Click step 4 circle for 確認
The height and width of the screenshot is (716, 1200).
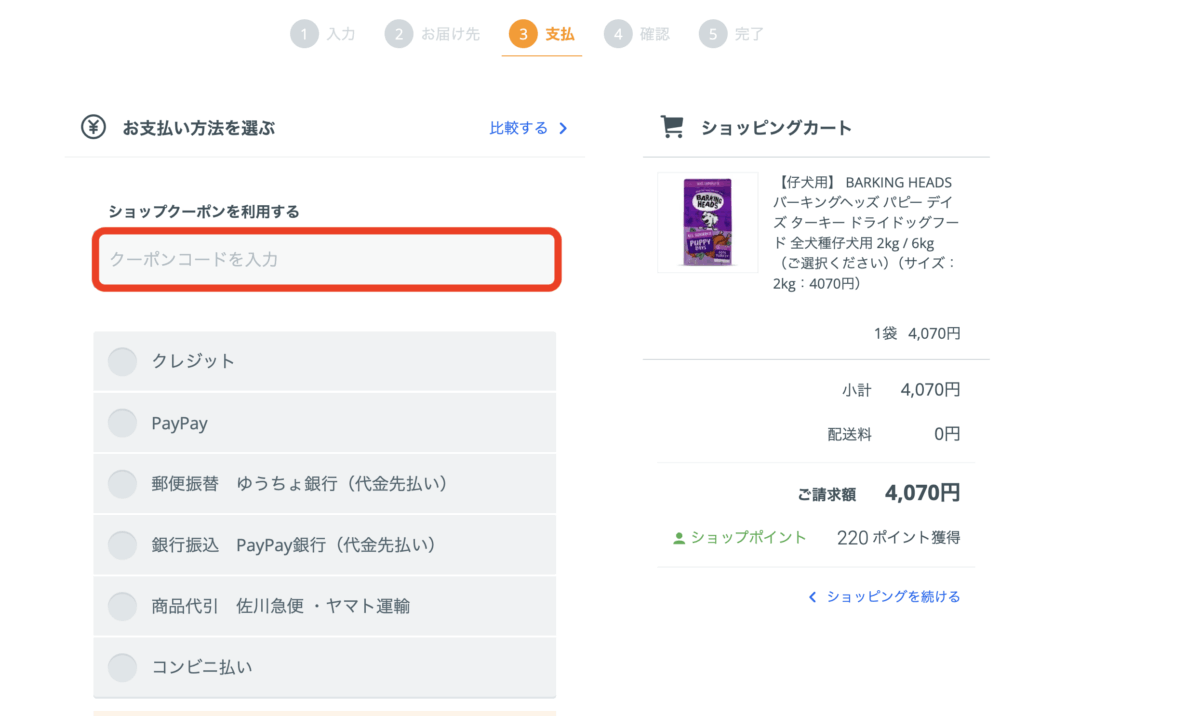(x=617, y=34)
